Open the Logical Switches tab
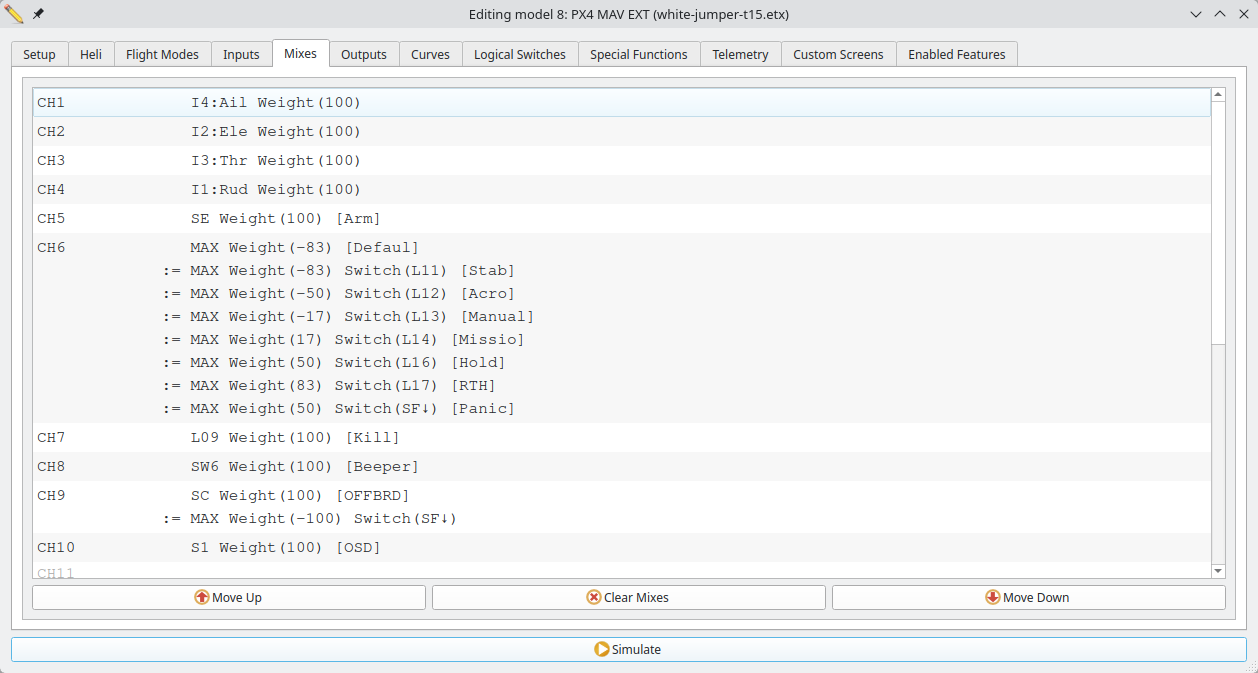Viewport: 1258px width, 673px height. 519,54
